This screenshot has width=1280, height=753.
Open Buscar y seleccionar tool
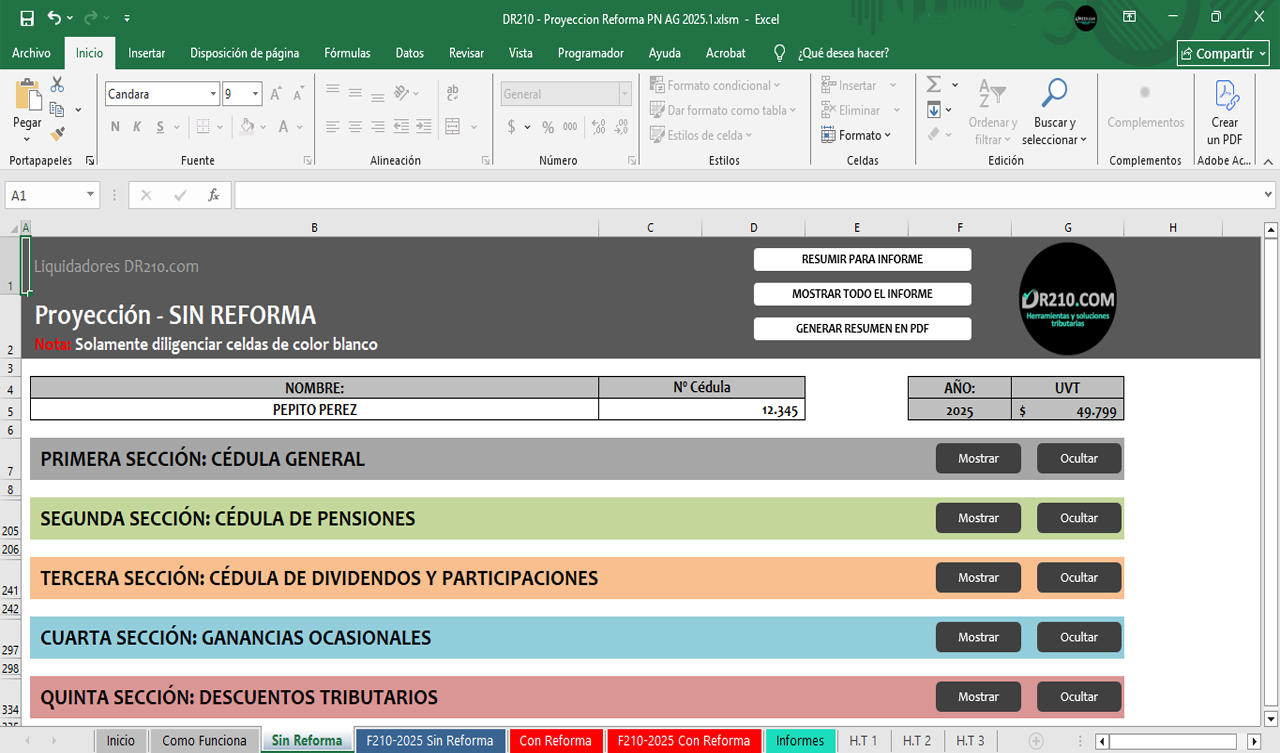(x=1053, y=106)
